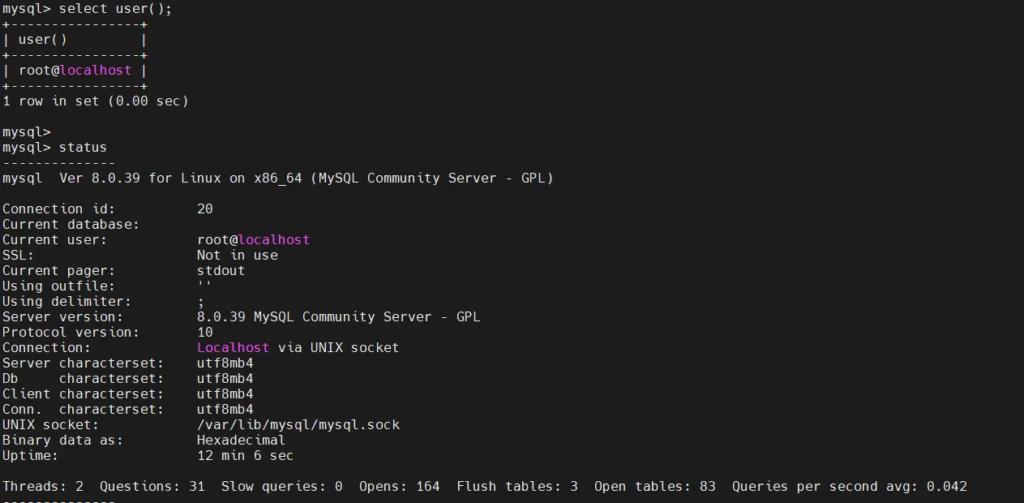Click the Uptime '12 min 6 sec' value
The width and height of the screenshot is (1024, 503).
tap(246, 455)
